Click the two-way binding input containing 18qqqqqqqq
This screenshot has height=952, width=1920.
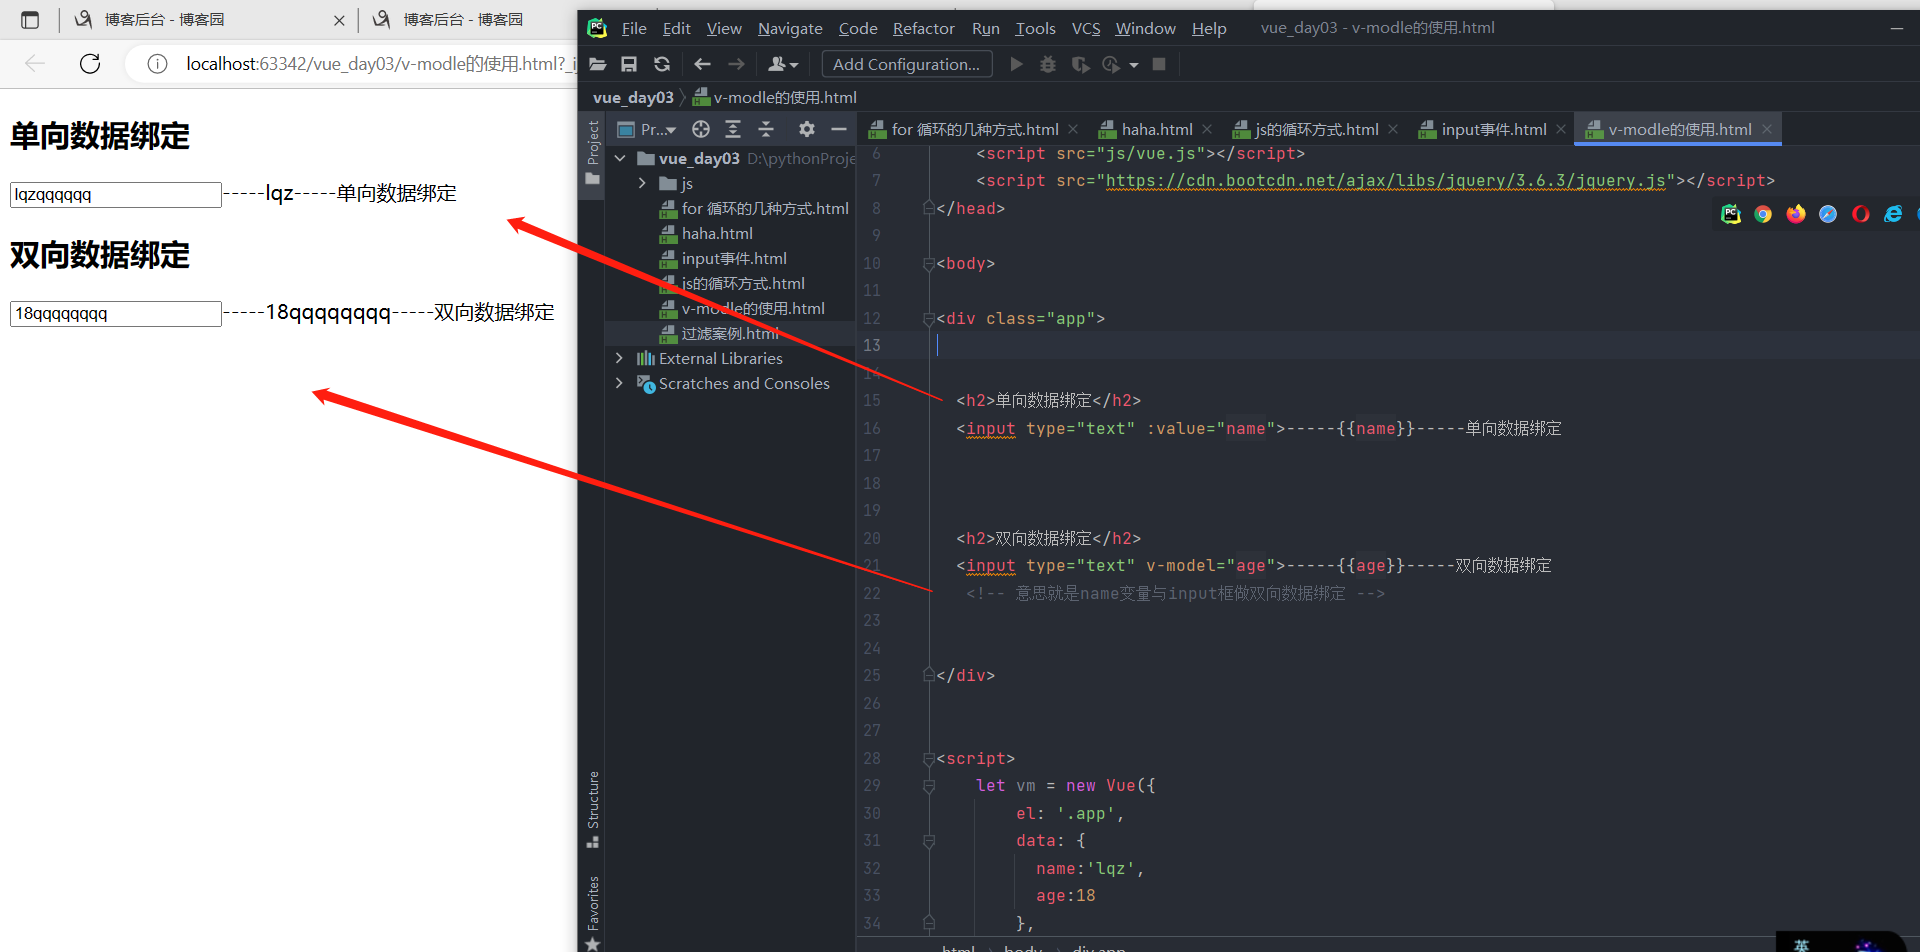point(116,313)
